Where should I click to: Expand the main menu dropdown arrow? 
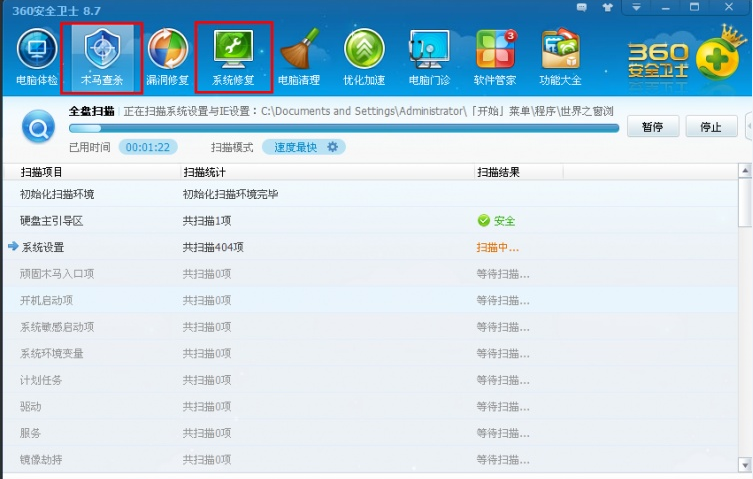(x=636, y=8)
